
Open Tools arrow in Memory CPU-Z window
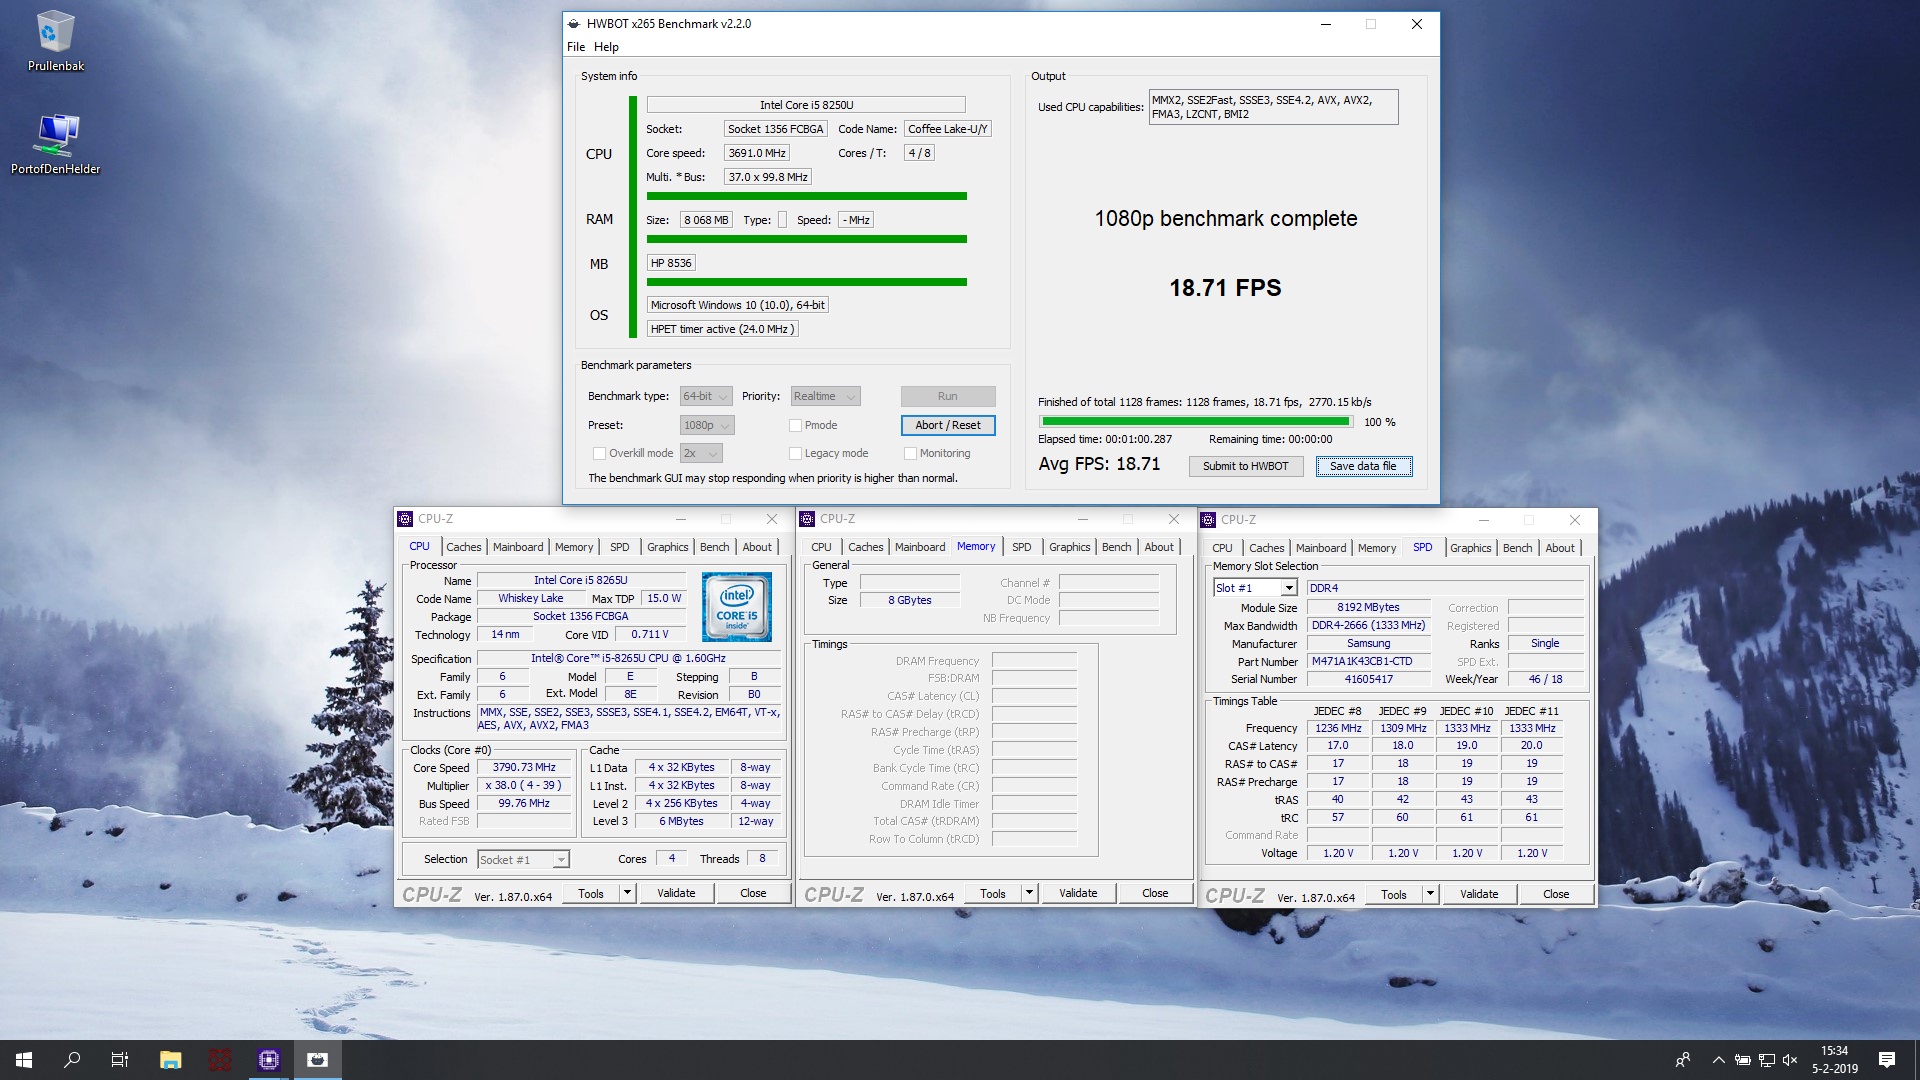click(1030, 893)
